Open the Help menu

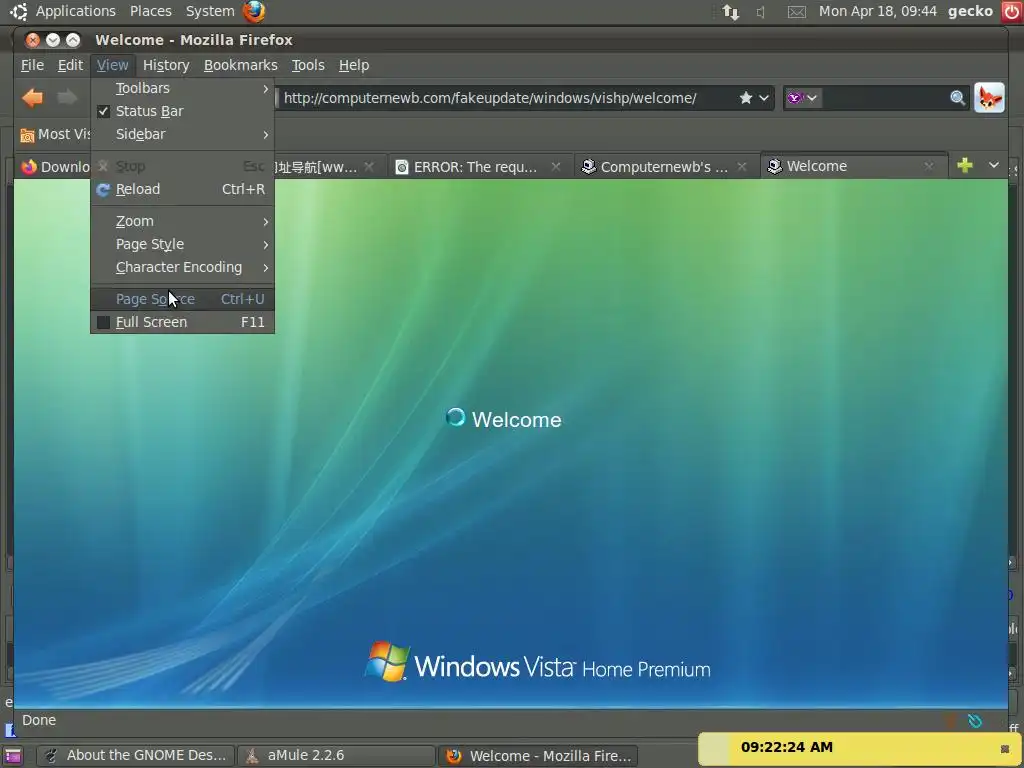pyautogui.click(x=354, y=65)
